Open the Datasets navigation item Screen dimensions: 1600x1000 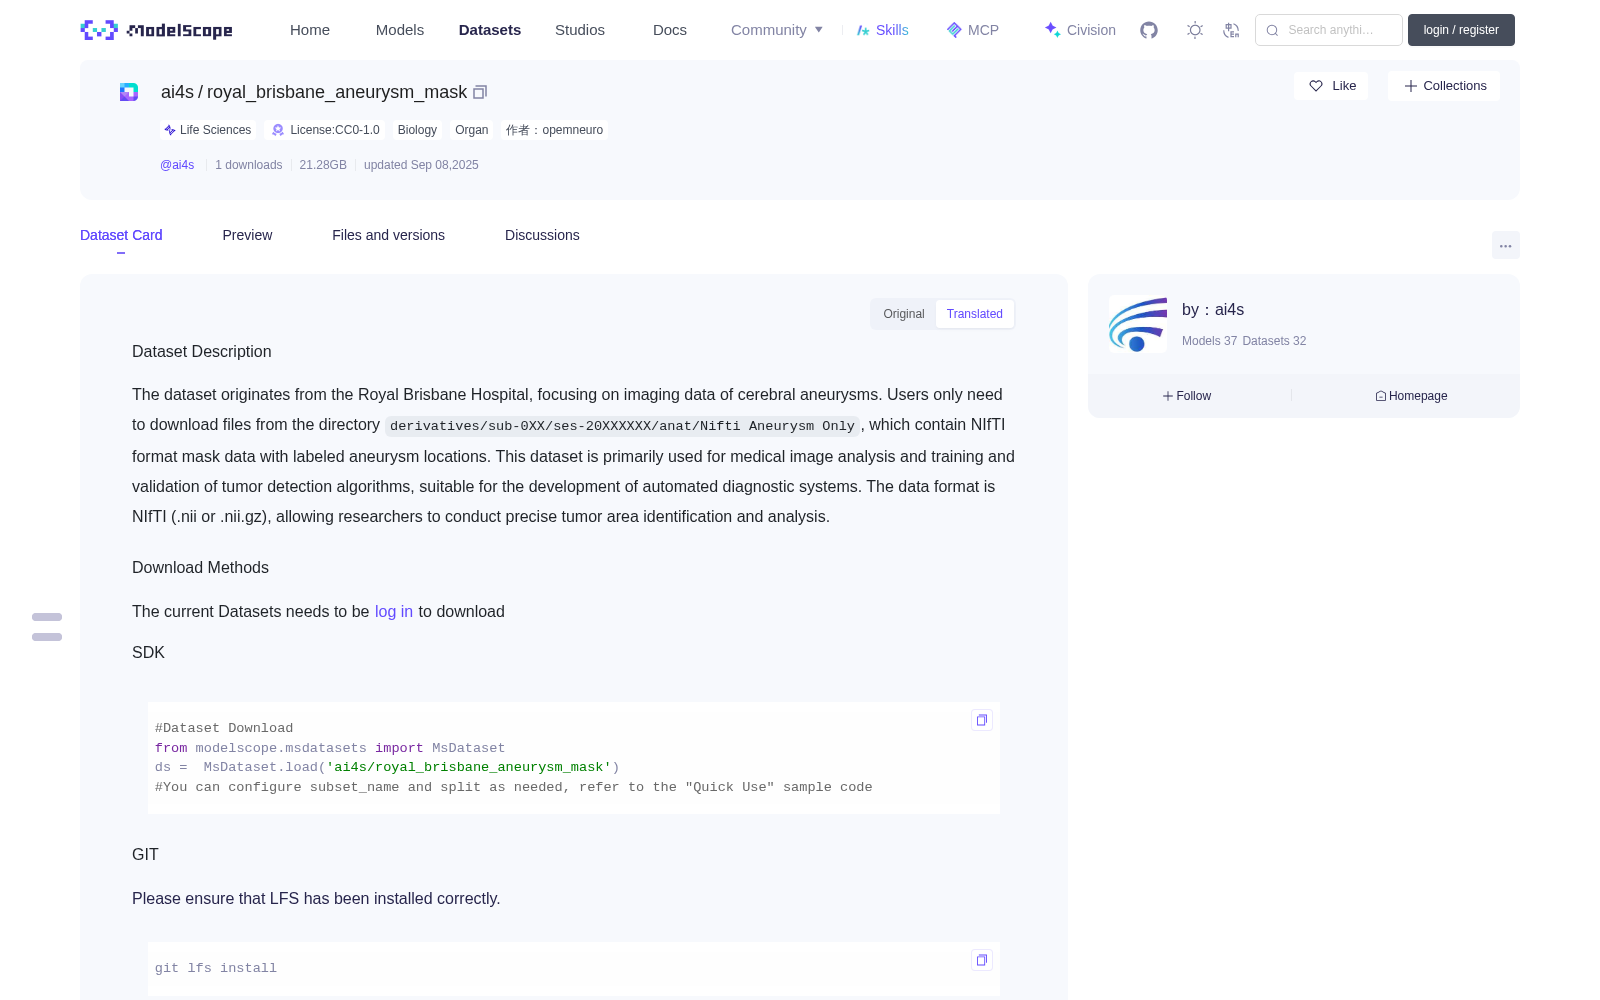click(490, 30)
